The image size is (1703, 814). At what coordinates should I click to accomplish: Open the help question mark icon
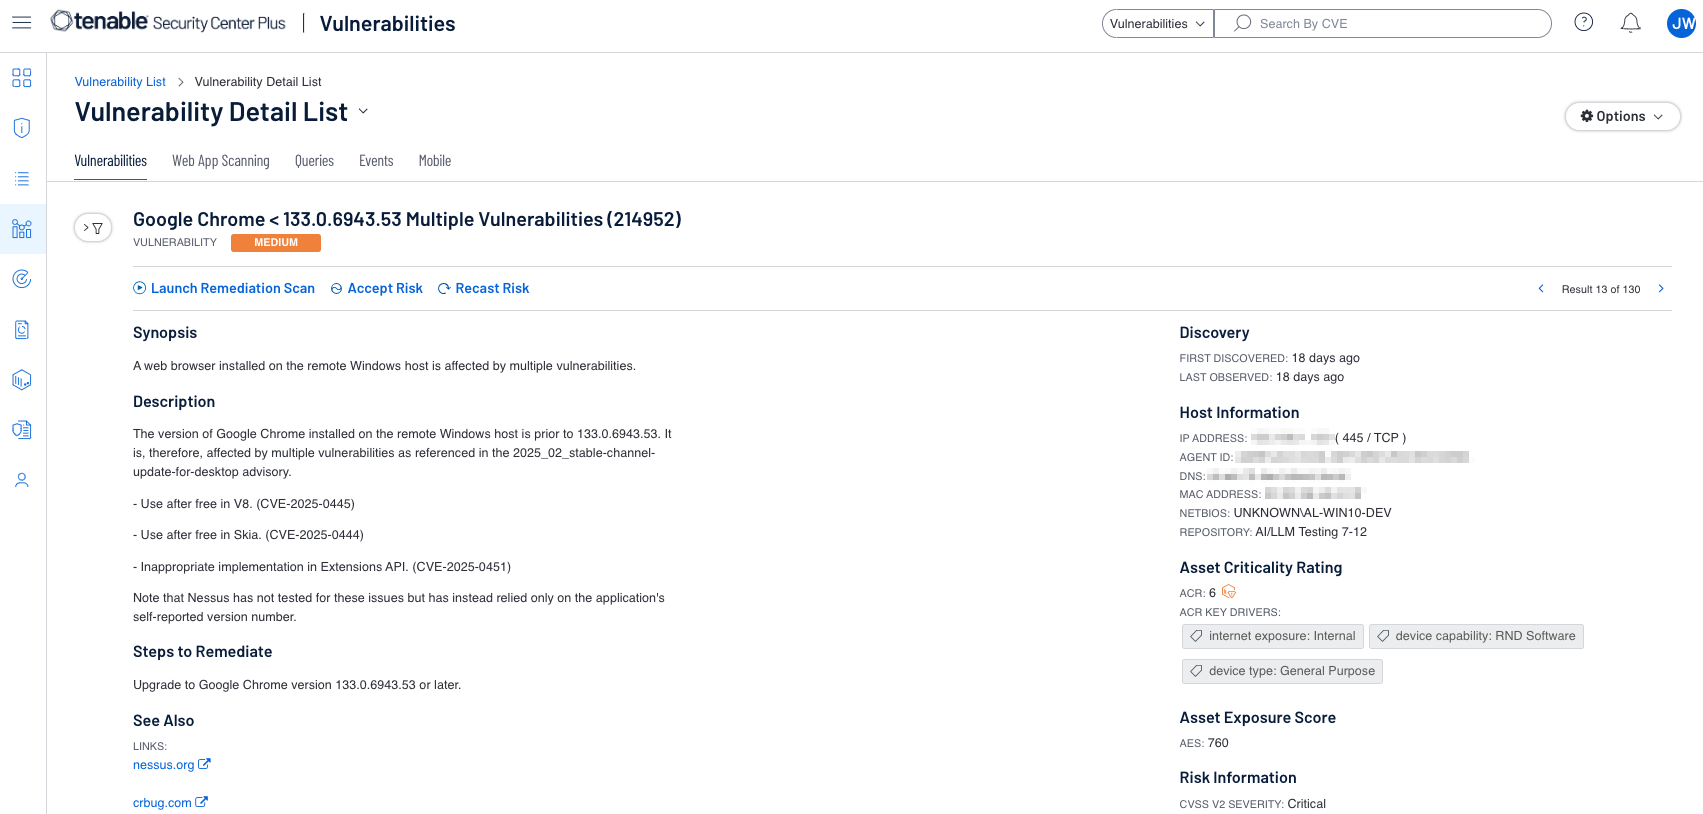pos(1583,22)
